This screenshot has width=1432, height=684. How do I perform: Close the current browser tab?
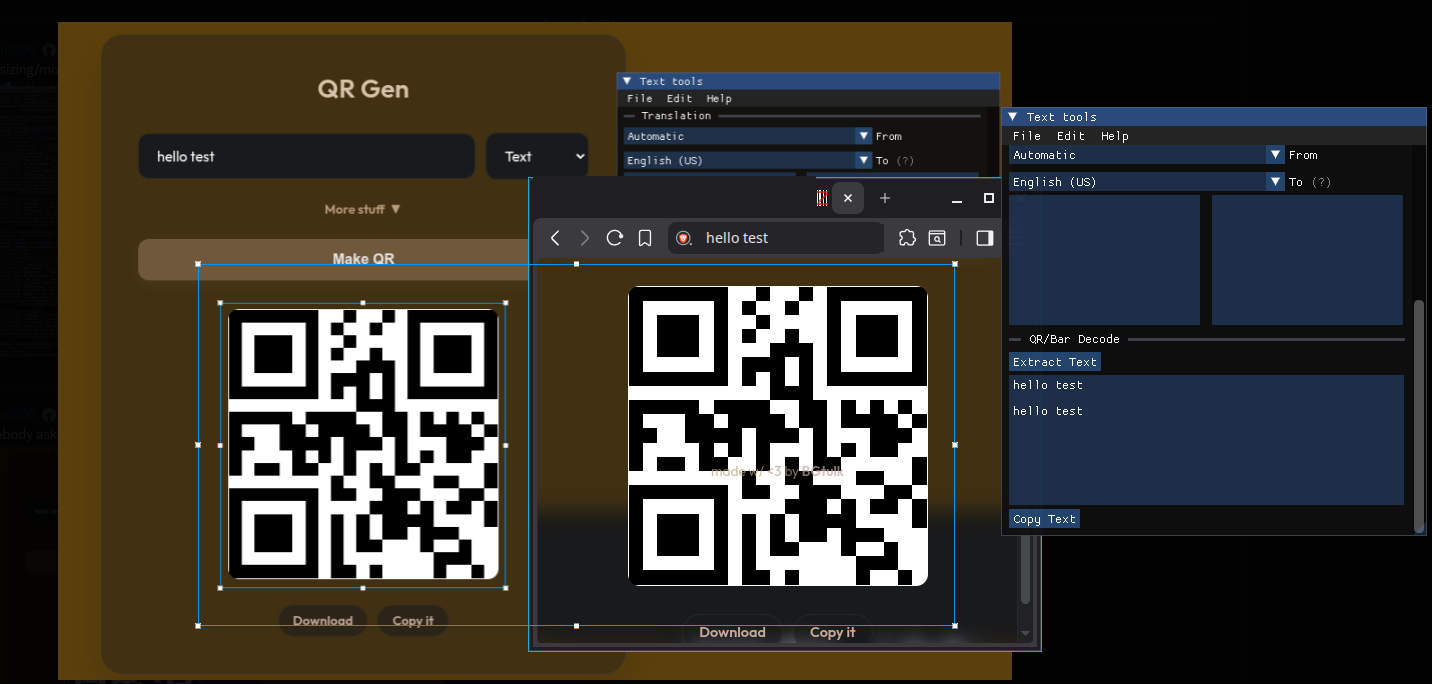click(x=848, y=198)
